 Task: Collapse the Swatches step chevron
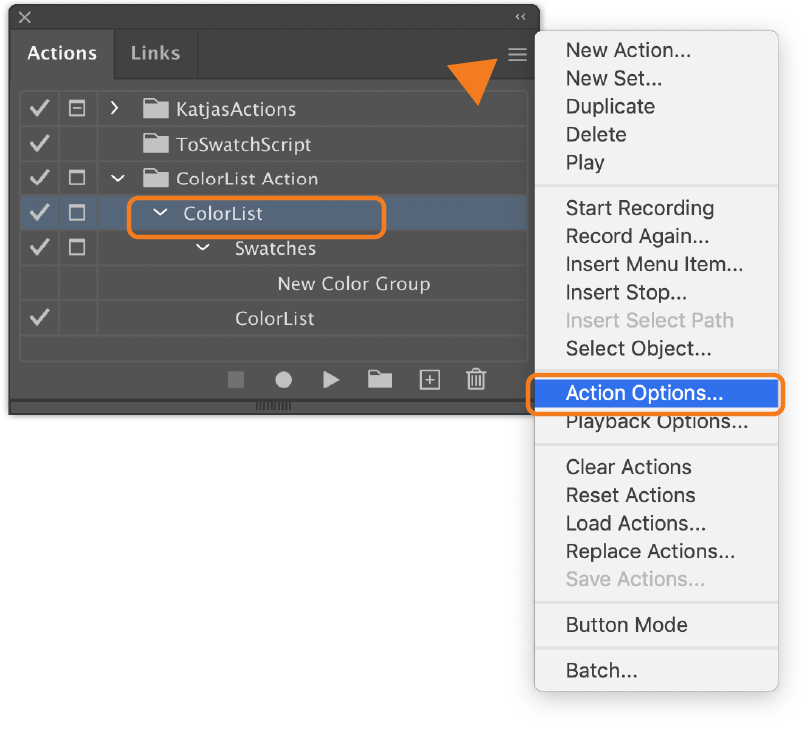(x=202, y=247)
